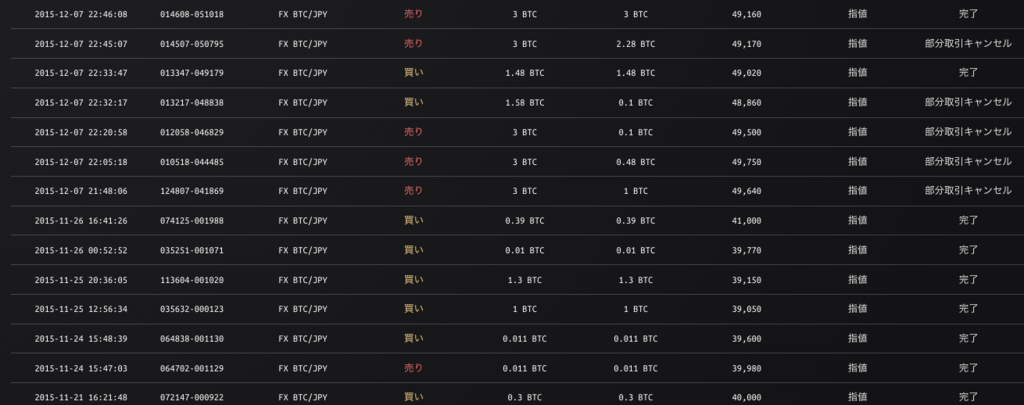This screenshot has height=405, width=1024.
Task: Select the timestamp 2015-12-07 21:48:06
Action: coord(81,191)
